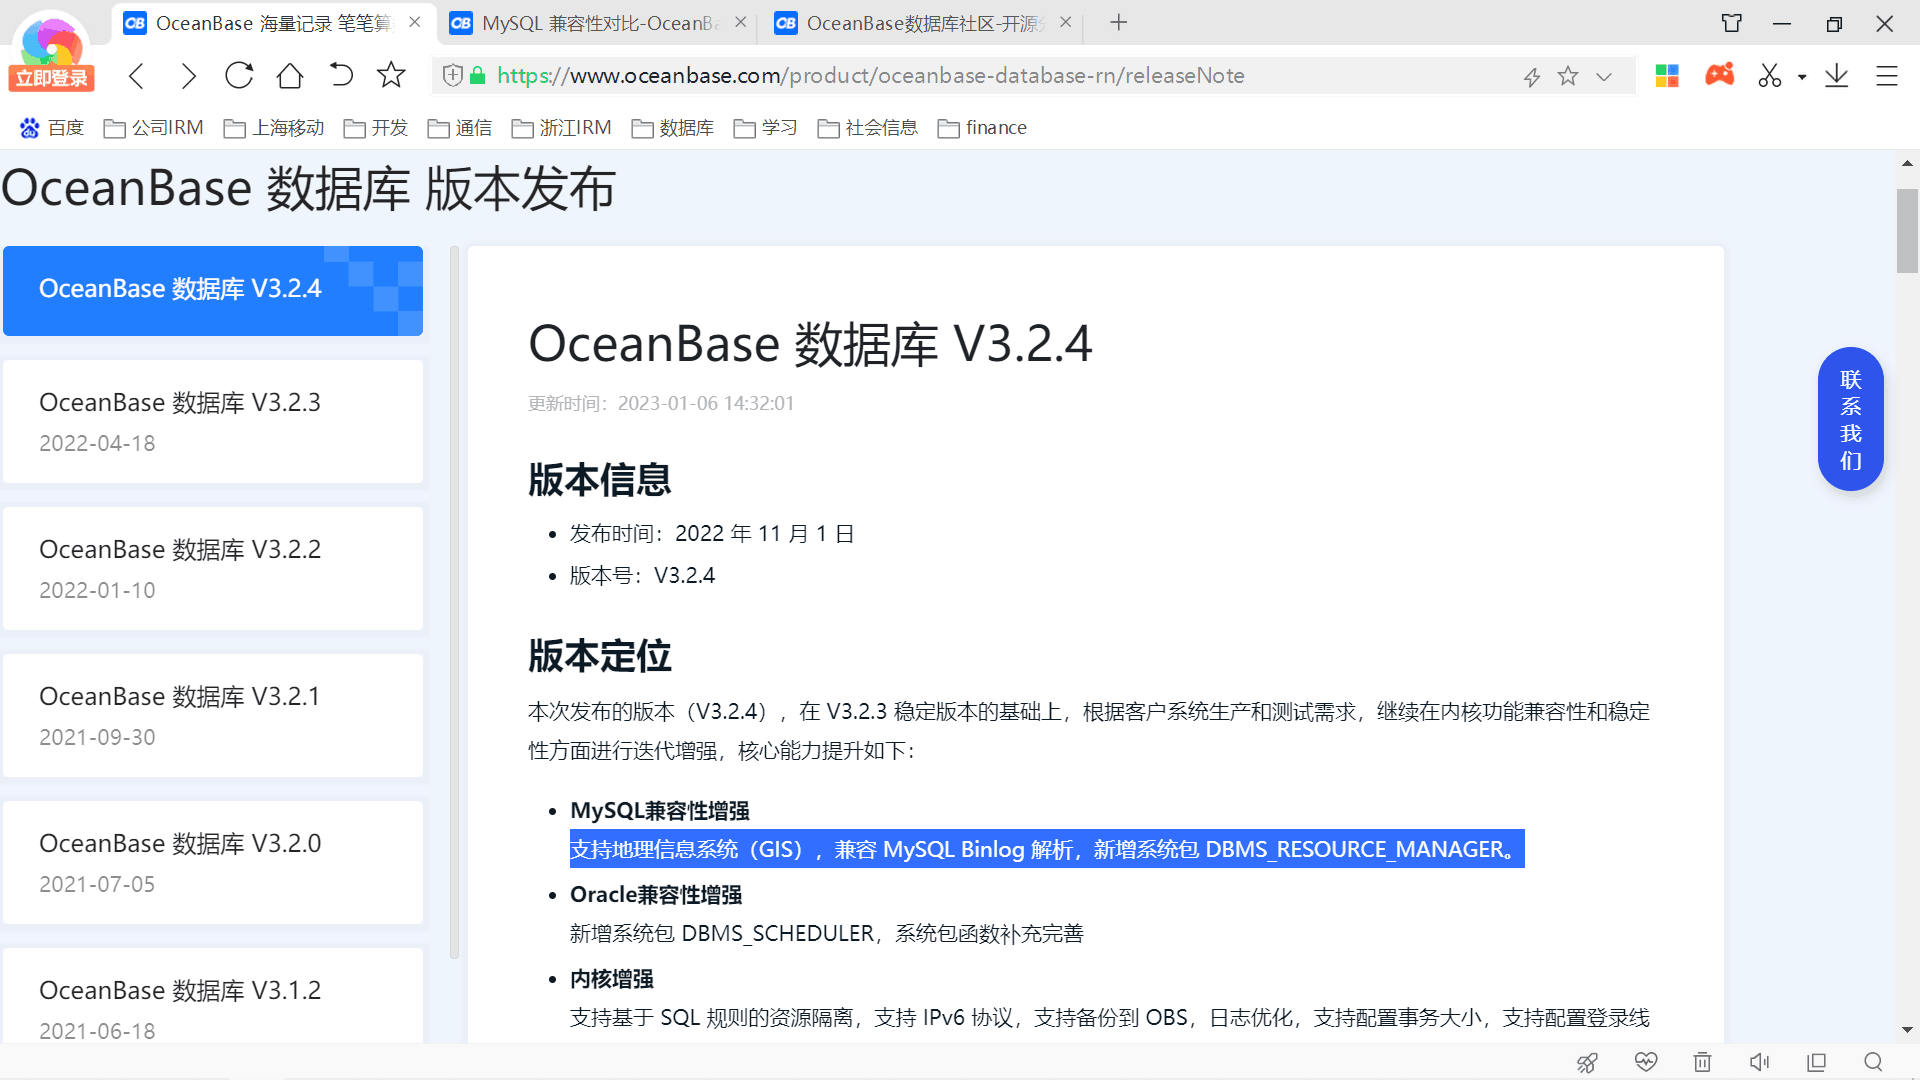Image resolution: width=1920 pixels, height=1080 pixels.
Task: Open the OceanBase 数据库 V3.2.3 release card
Action: point(213,421)
